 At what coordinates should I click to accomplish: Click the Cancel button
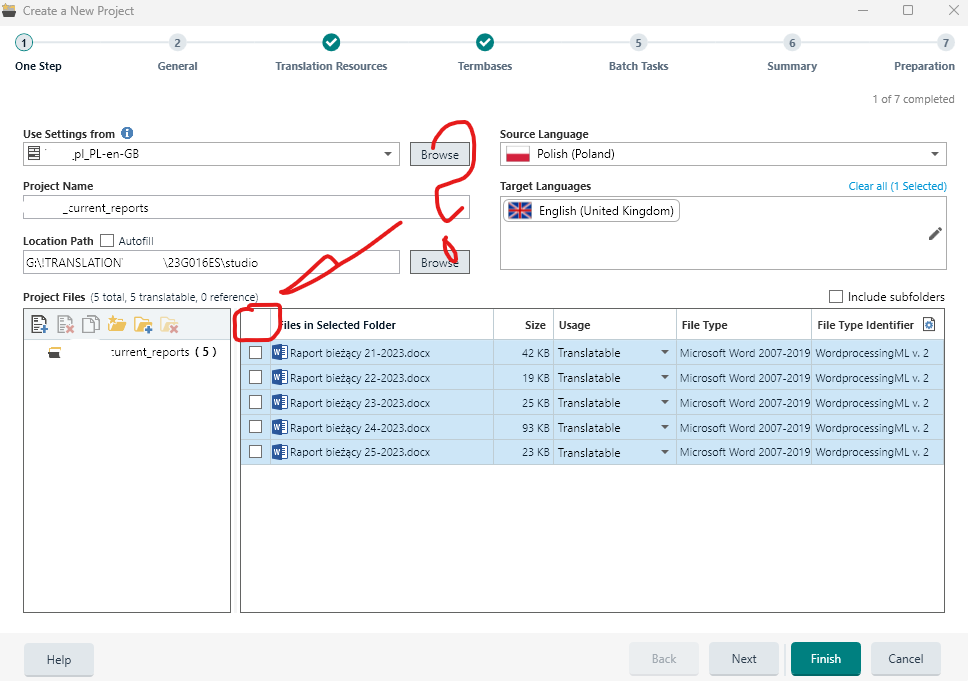tap(906, 659)
